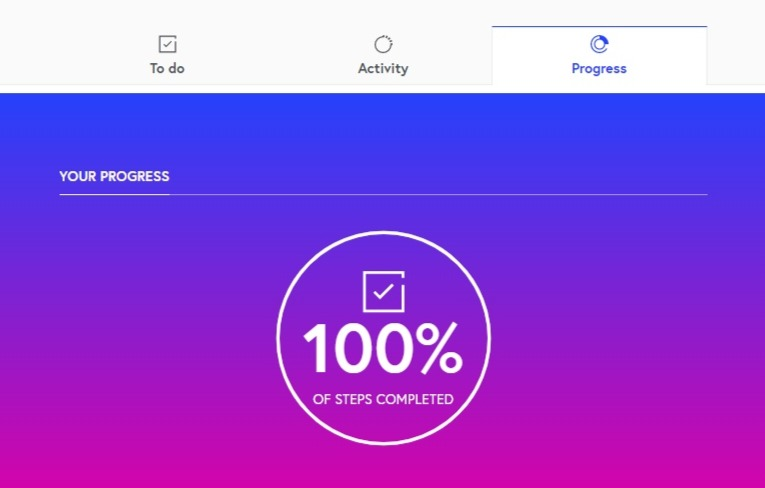The image size is (765, 488).
Task: Click the word COMPLETED in the circle
Action: pyautogui.click(x=415, y=399)
